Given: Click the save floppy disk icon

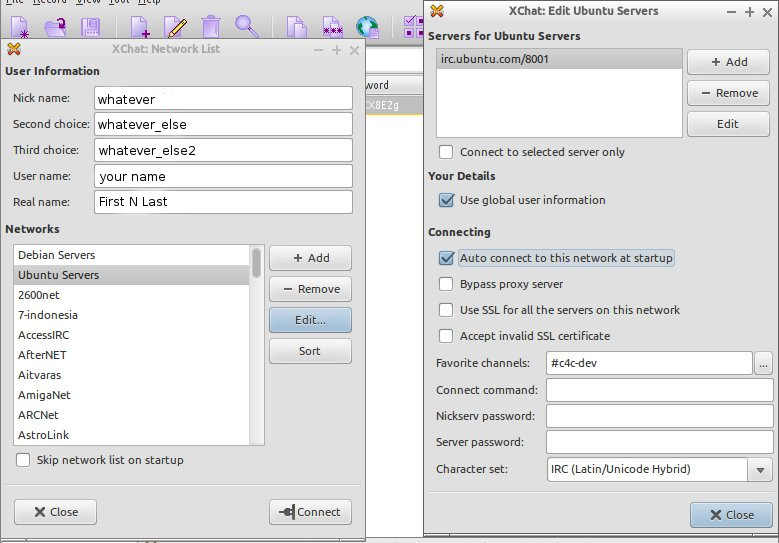Looking at the screenshot, I should [89, 26].
